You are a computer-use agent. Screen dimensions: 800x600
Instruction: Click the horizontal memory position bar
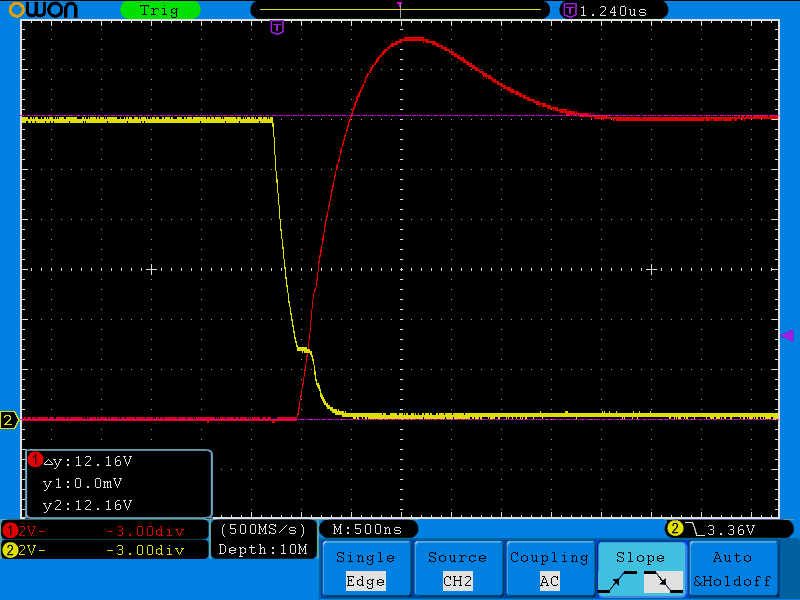coord(400,10)
